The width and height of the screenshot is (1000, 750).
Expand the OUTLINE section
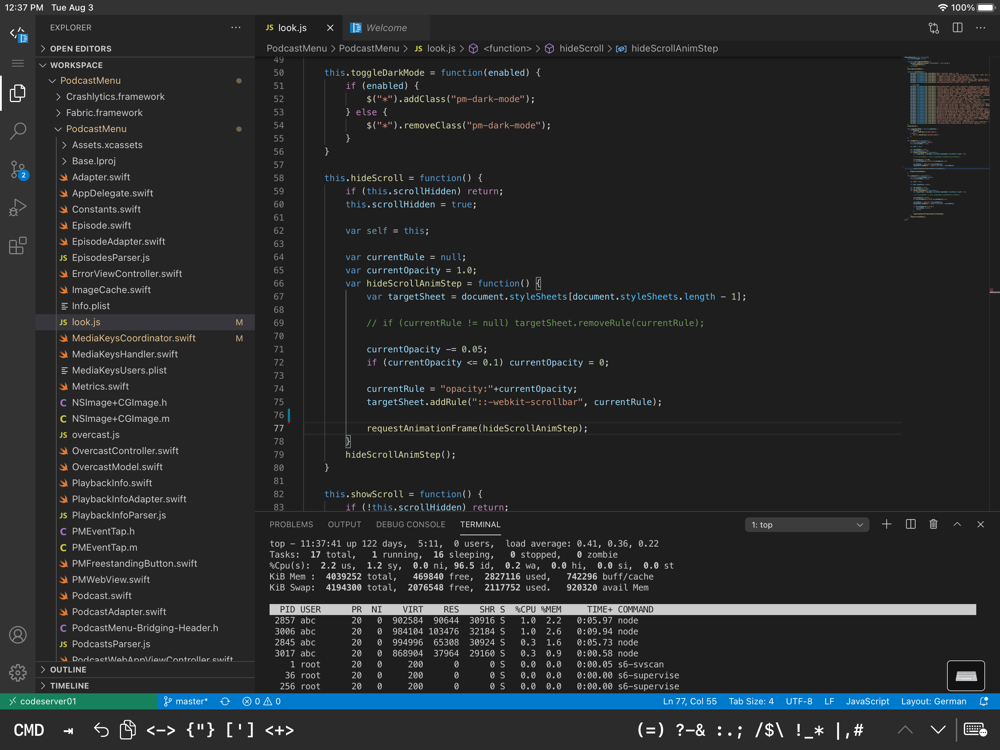click(68, 670)
